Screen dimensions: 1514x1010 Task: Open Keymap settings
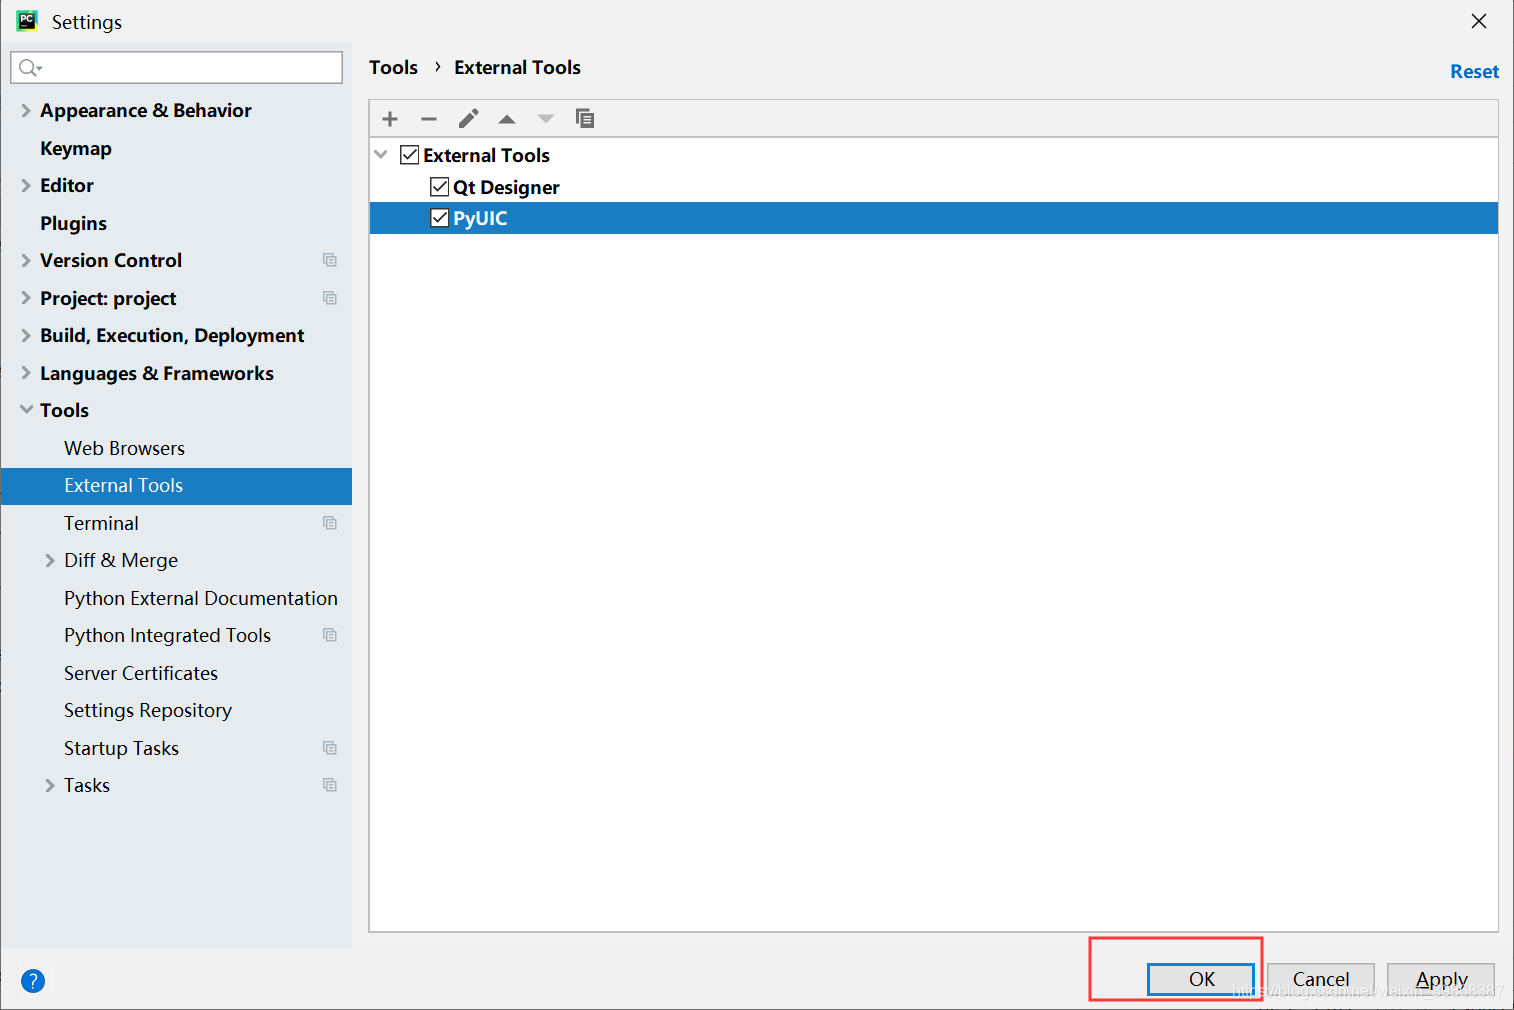76,148
